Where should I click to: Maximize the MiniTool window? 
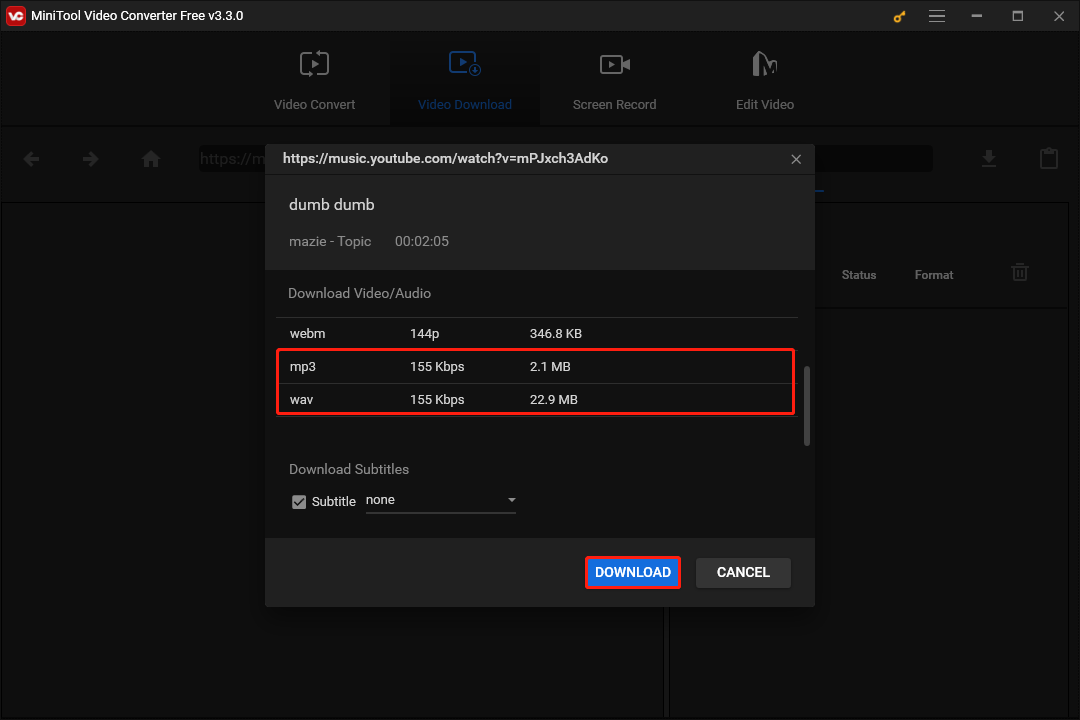pyautogui.click(x=1017, y=16)
